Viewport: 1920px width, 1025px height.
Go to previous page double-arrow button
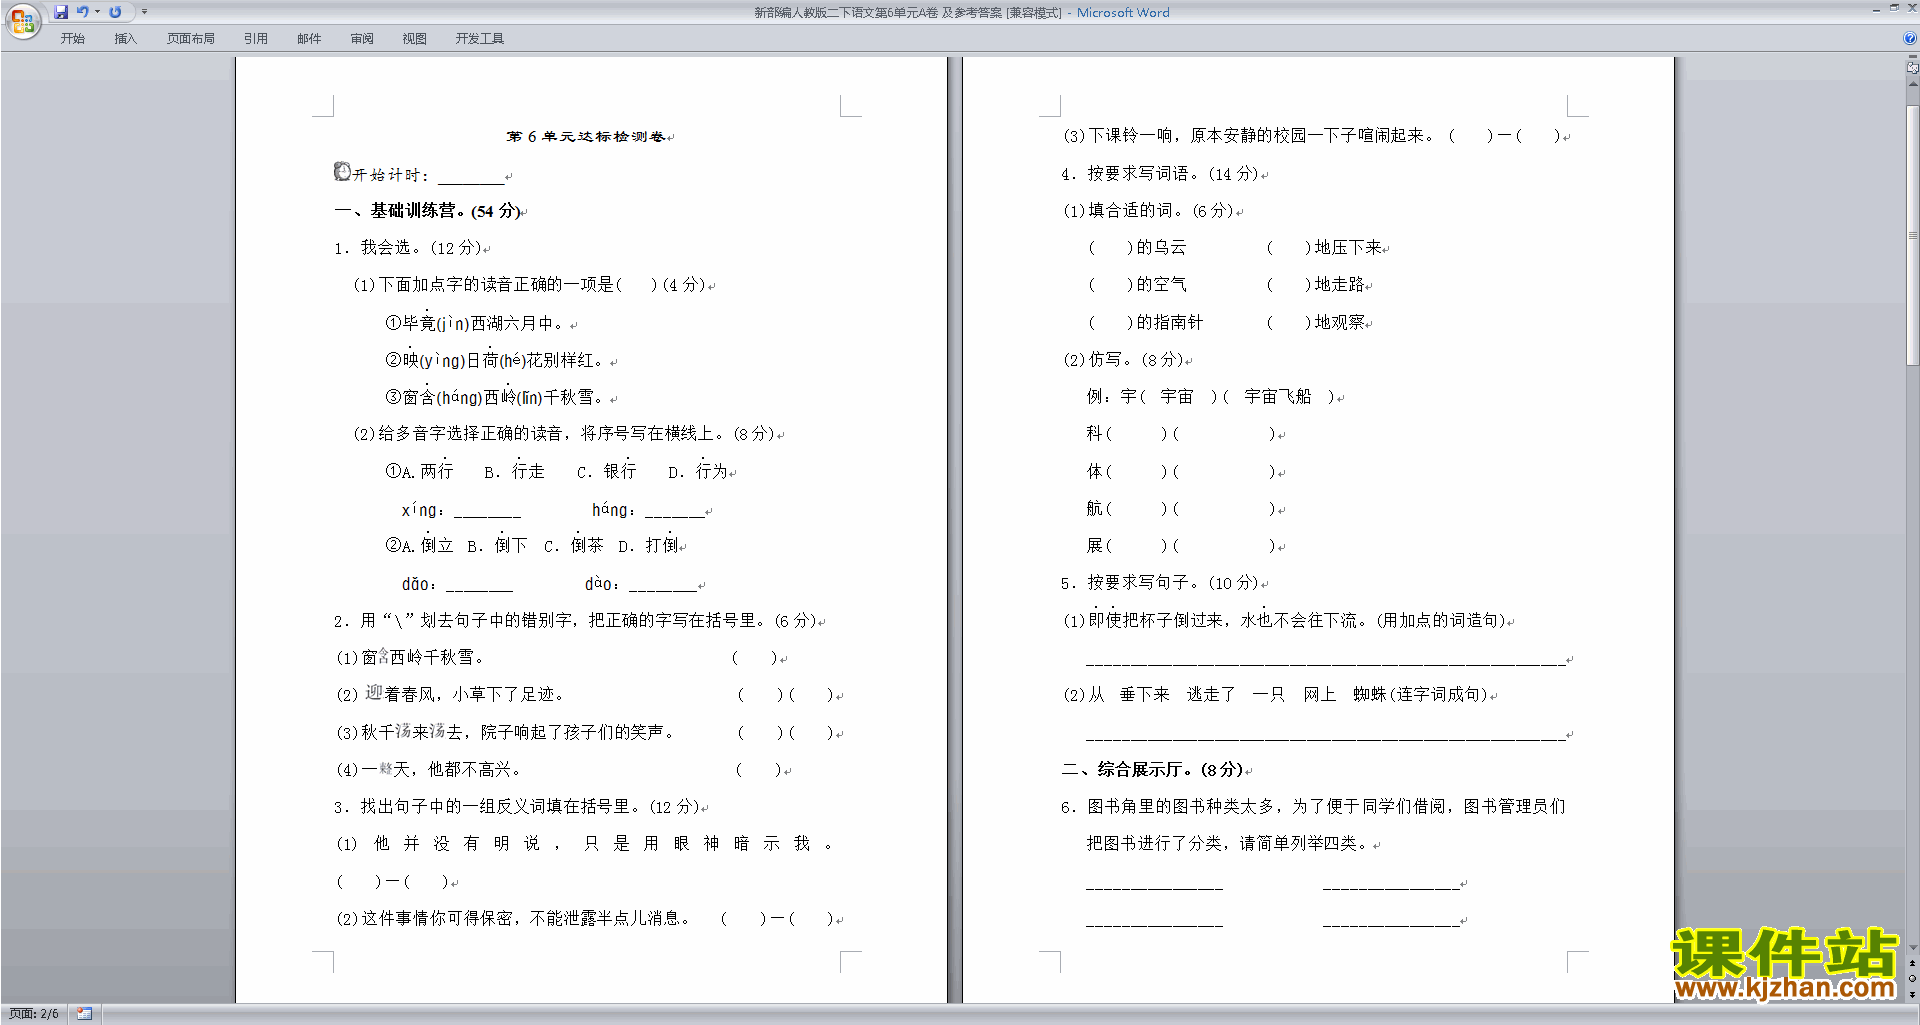[1913, 963]
